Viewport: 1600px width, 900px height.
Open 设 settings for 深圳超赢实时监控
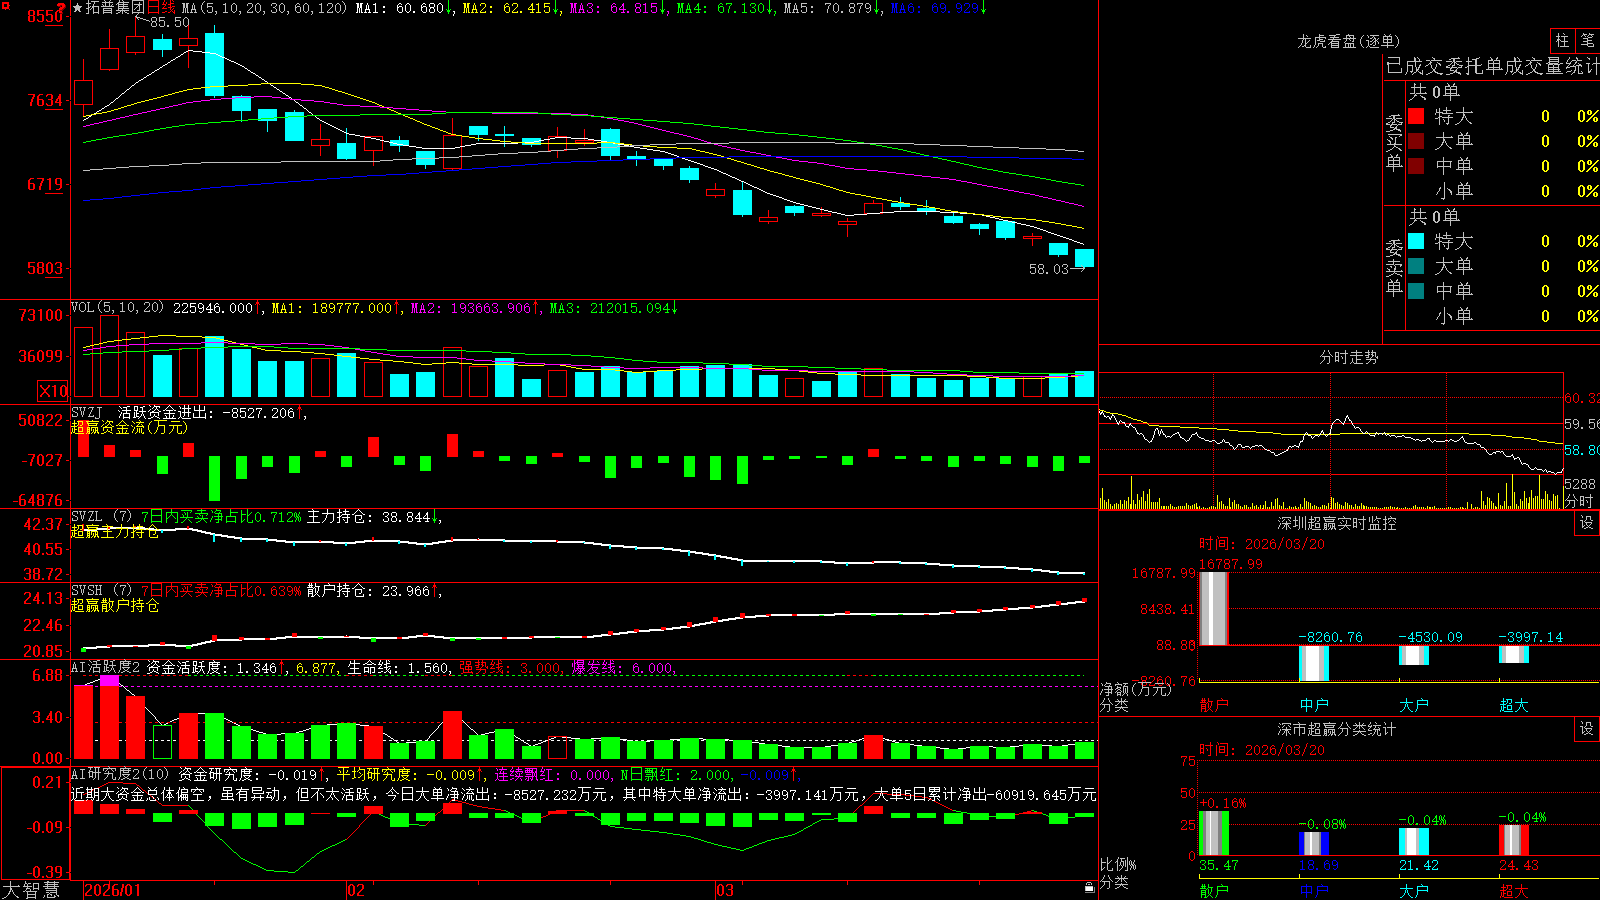click(1587, 523)
